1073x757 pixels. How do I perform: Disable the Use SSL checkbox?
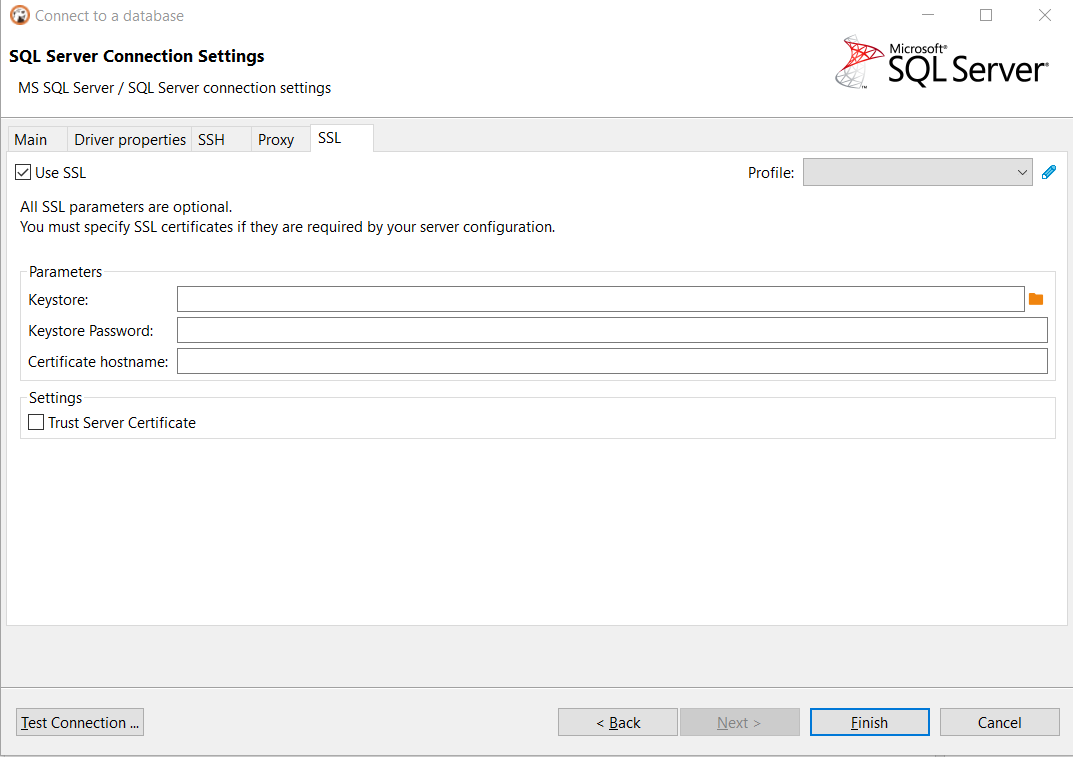click(22, 171)
